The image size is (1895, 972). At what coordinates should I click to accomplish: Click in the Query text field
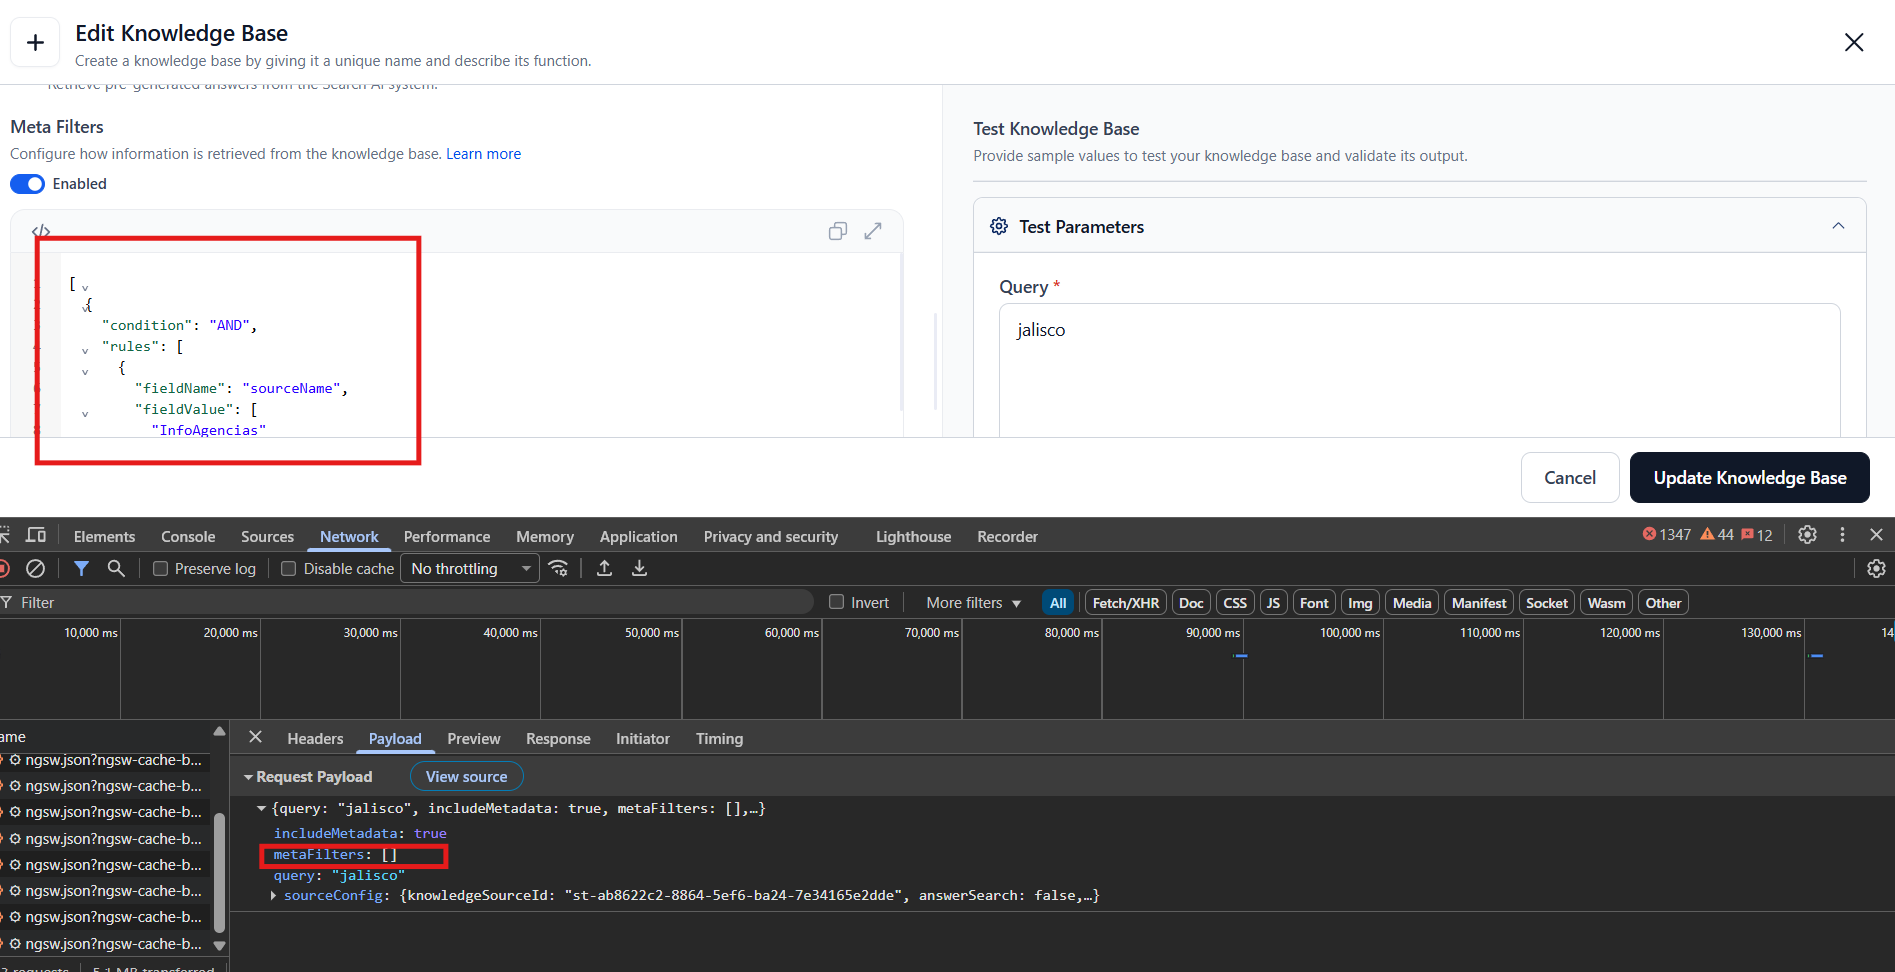point(1418,370)
